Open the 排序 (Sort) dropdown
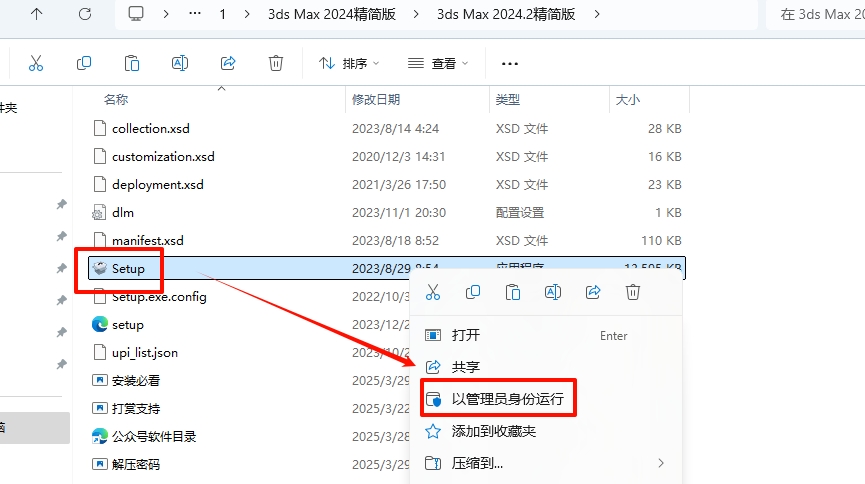This screenshot has height=484, width=865. pos(349,63)
